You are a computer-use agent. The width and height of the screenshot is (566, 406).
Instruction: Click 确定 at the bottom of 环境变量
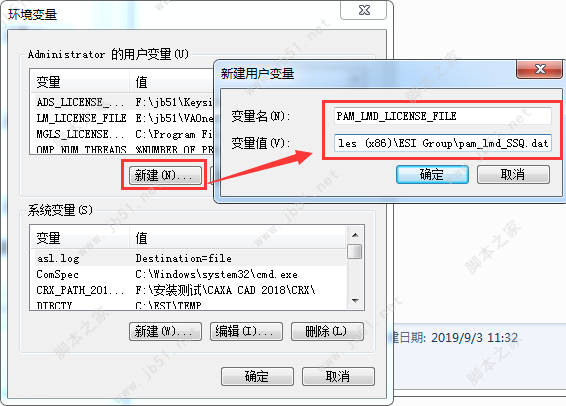tap(257, 376)
